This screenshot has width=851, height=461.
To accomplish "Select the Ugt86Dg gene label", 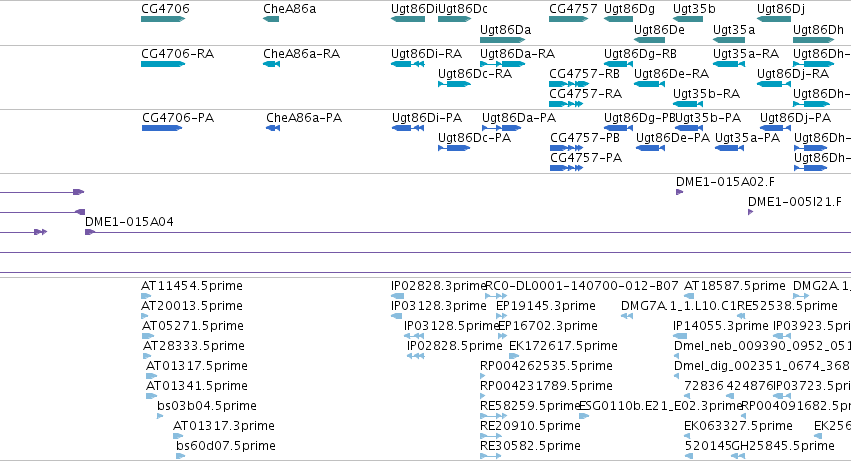I will click(630, 9).
